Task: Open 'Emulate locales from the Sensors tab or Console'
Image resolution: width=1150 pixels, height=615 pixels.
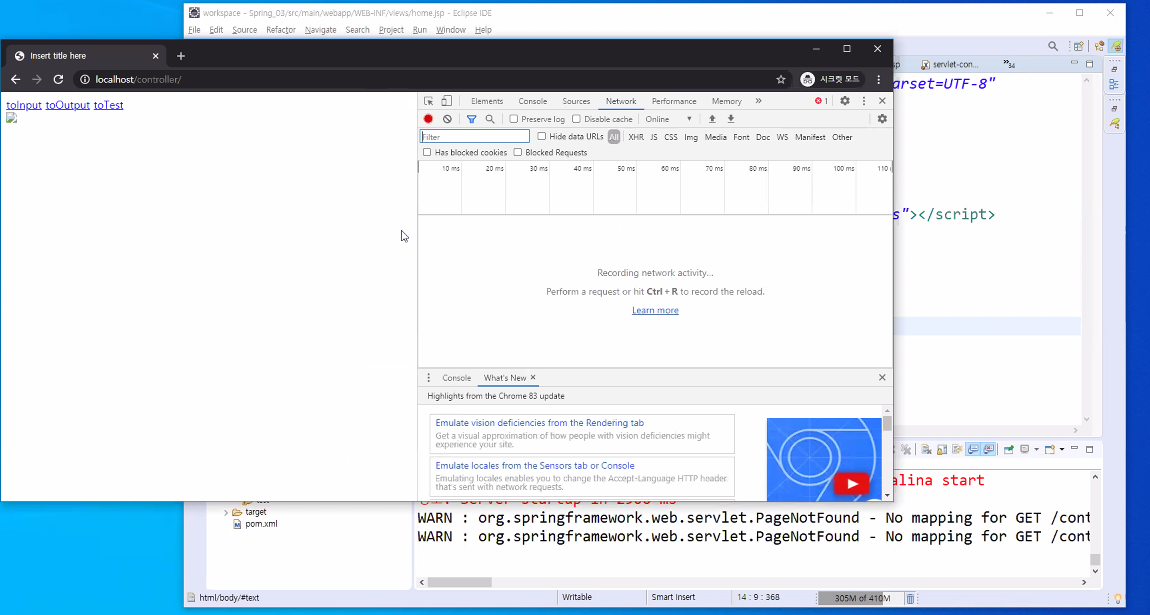Action: pos(535,465)
